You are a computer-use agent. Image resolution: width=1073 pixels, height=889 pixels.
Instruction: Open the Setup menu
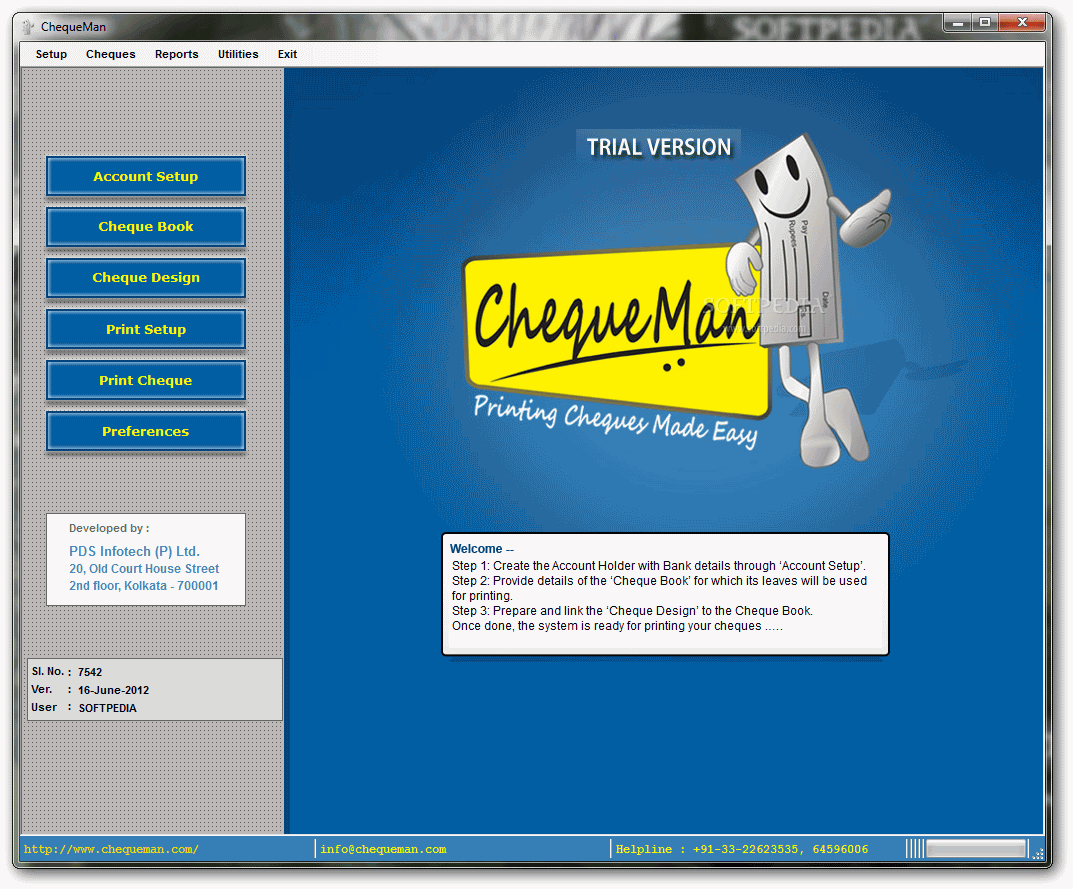pos(51,54)
